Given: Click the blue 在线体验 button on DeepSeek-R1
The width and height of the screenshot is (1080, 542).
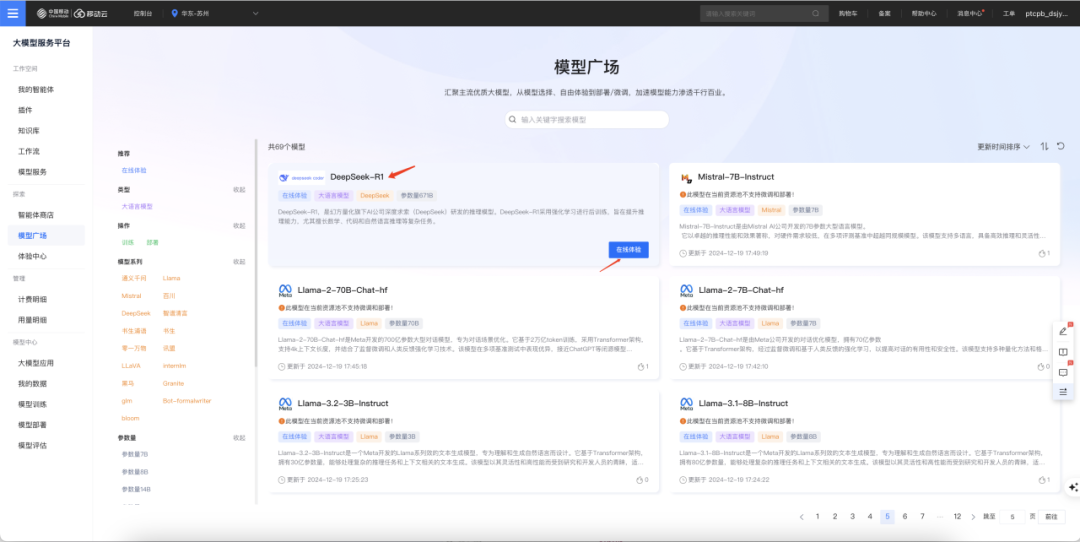Looking at the screenshot, I should (x=628, y=249).
